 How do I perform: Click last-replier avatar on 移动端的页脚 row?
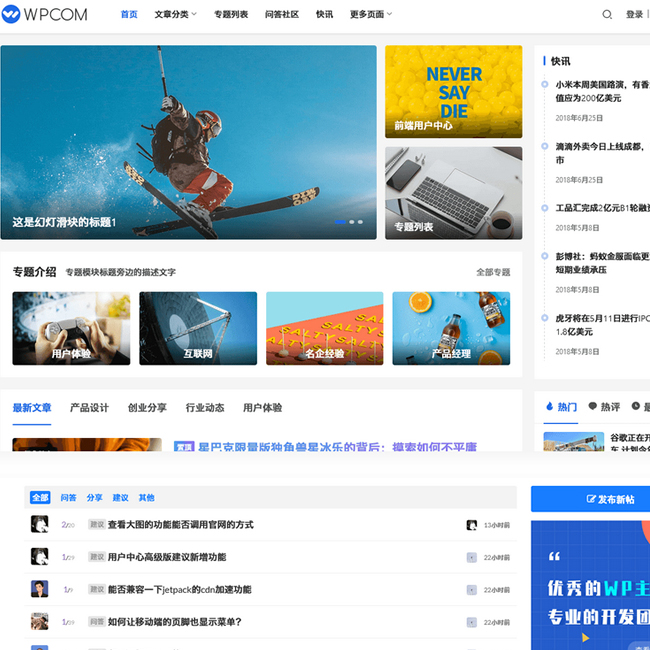[472, 622]
